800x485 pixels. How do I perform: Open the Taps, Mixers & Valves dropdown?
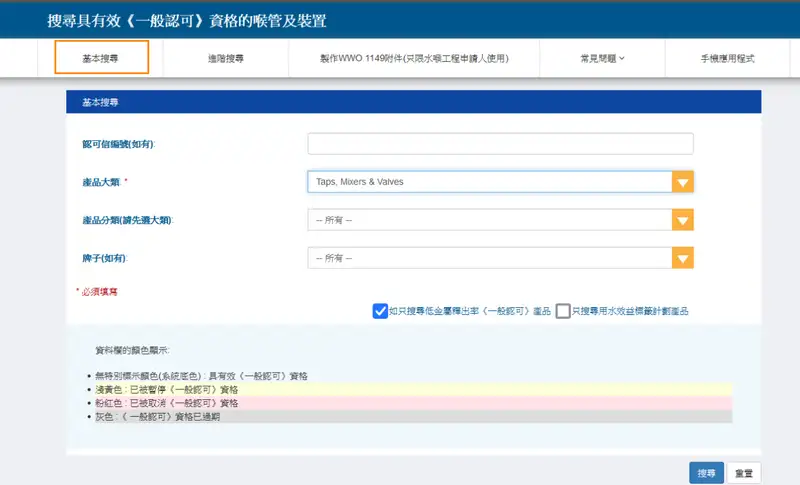[x=489, y=182]
